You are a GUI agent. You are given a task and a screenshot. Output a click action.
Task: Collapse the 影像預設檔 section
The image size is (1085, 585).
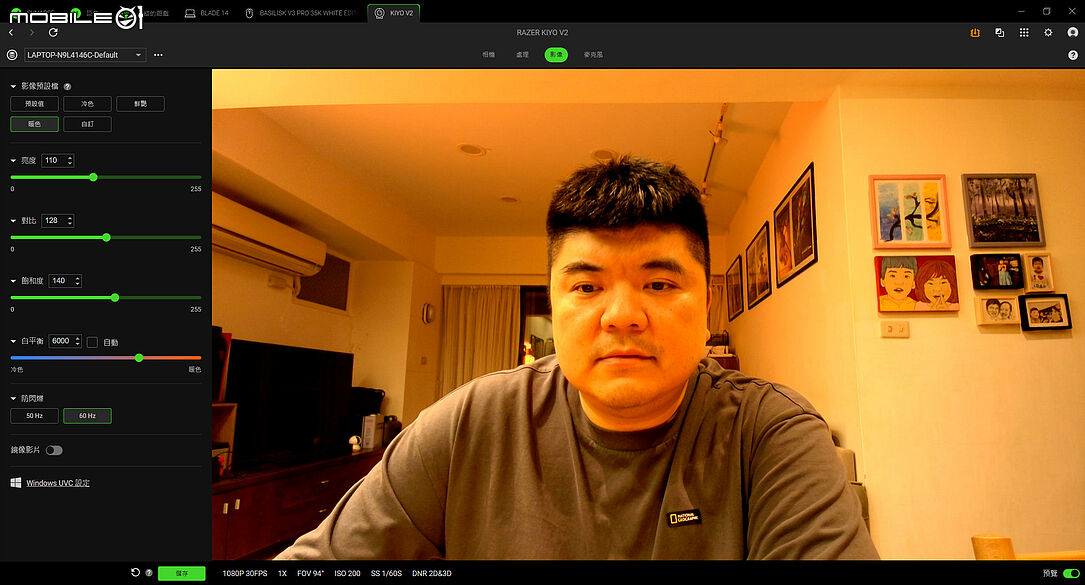click(x=13, y=87)
